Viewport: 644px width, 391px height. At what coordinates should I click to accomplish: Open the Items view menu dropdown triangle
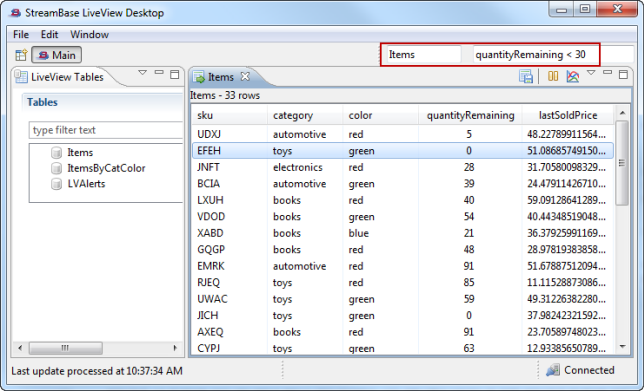(x=591, y=73)
